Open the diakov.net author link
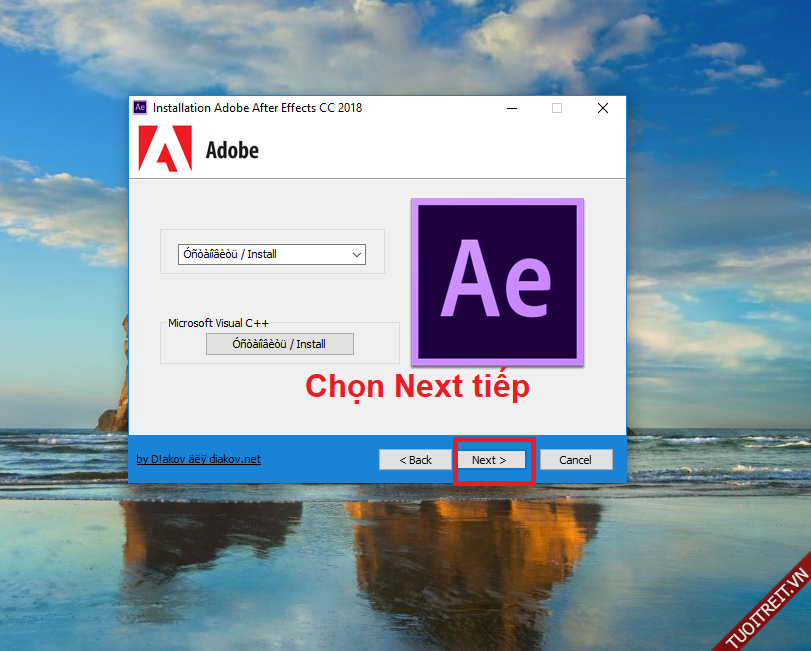 point(199,459)
